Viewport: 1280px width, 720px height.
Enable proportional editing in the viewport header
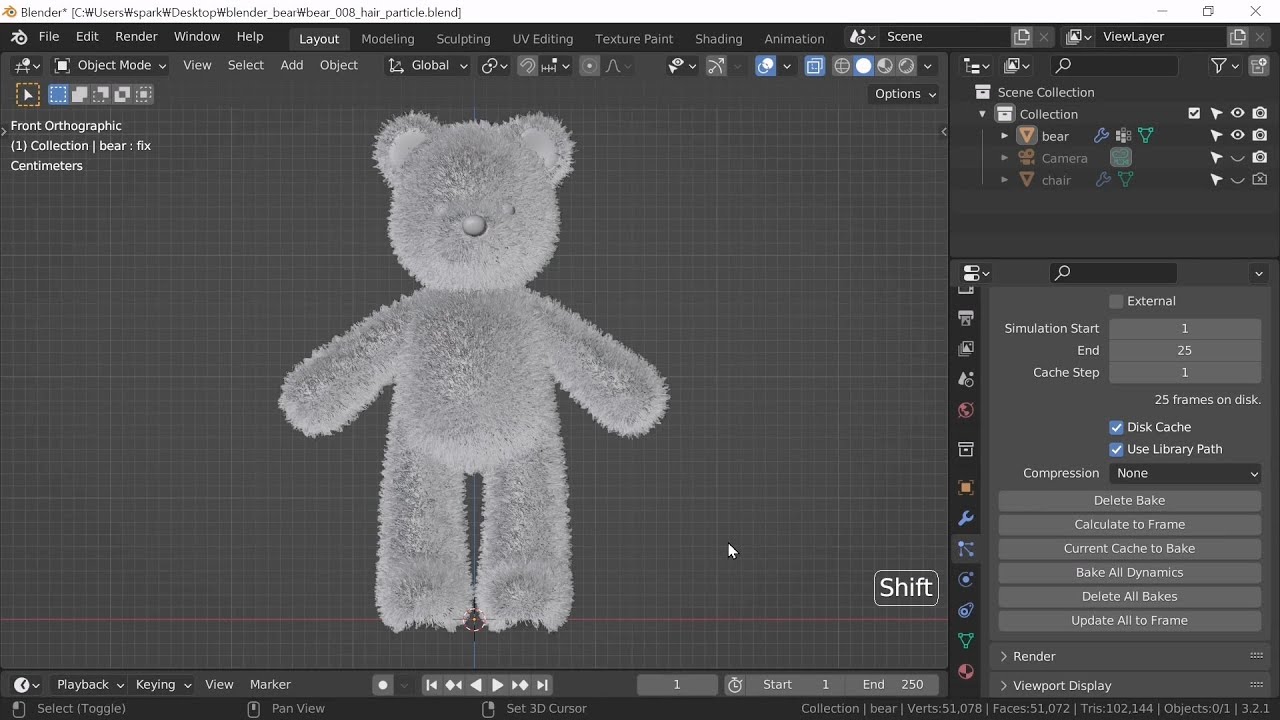pos(589,66)
